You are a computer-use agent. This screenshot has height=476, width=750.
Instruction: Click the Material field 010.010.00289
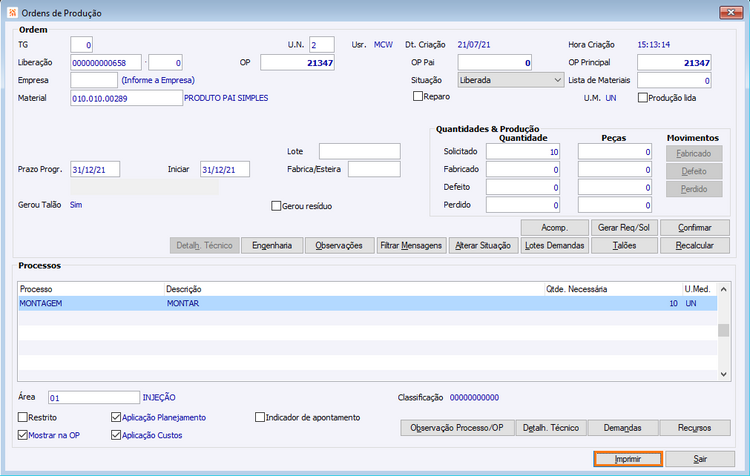(126, 98)
